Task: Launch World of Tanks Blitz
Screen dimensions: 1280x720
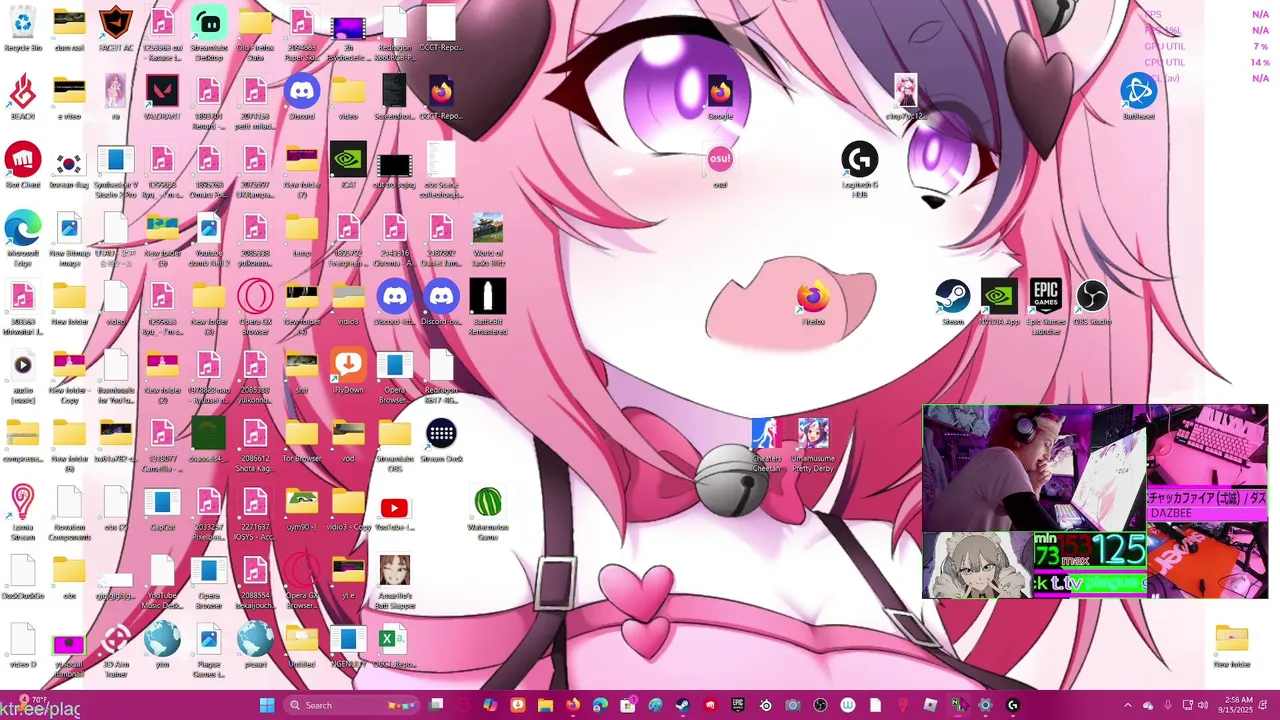Action: (x=487, y=239)
